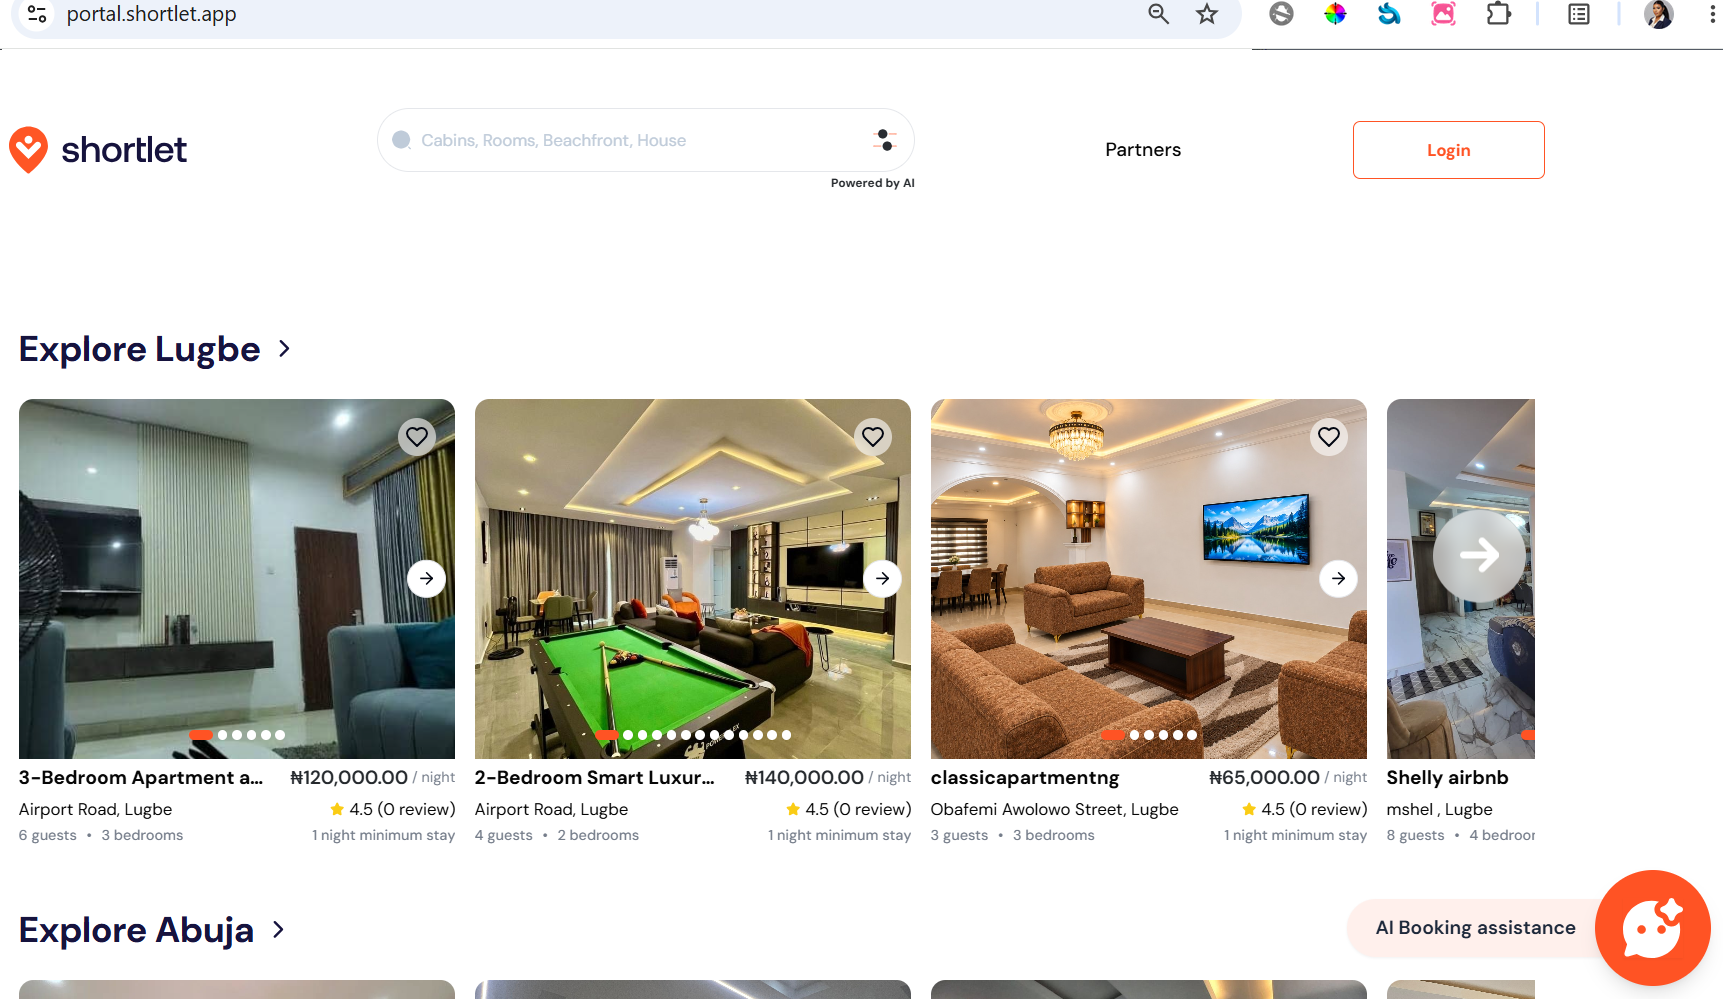Expand Explore Lugbe with the chevron

click(x=285, y=349)
